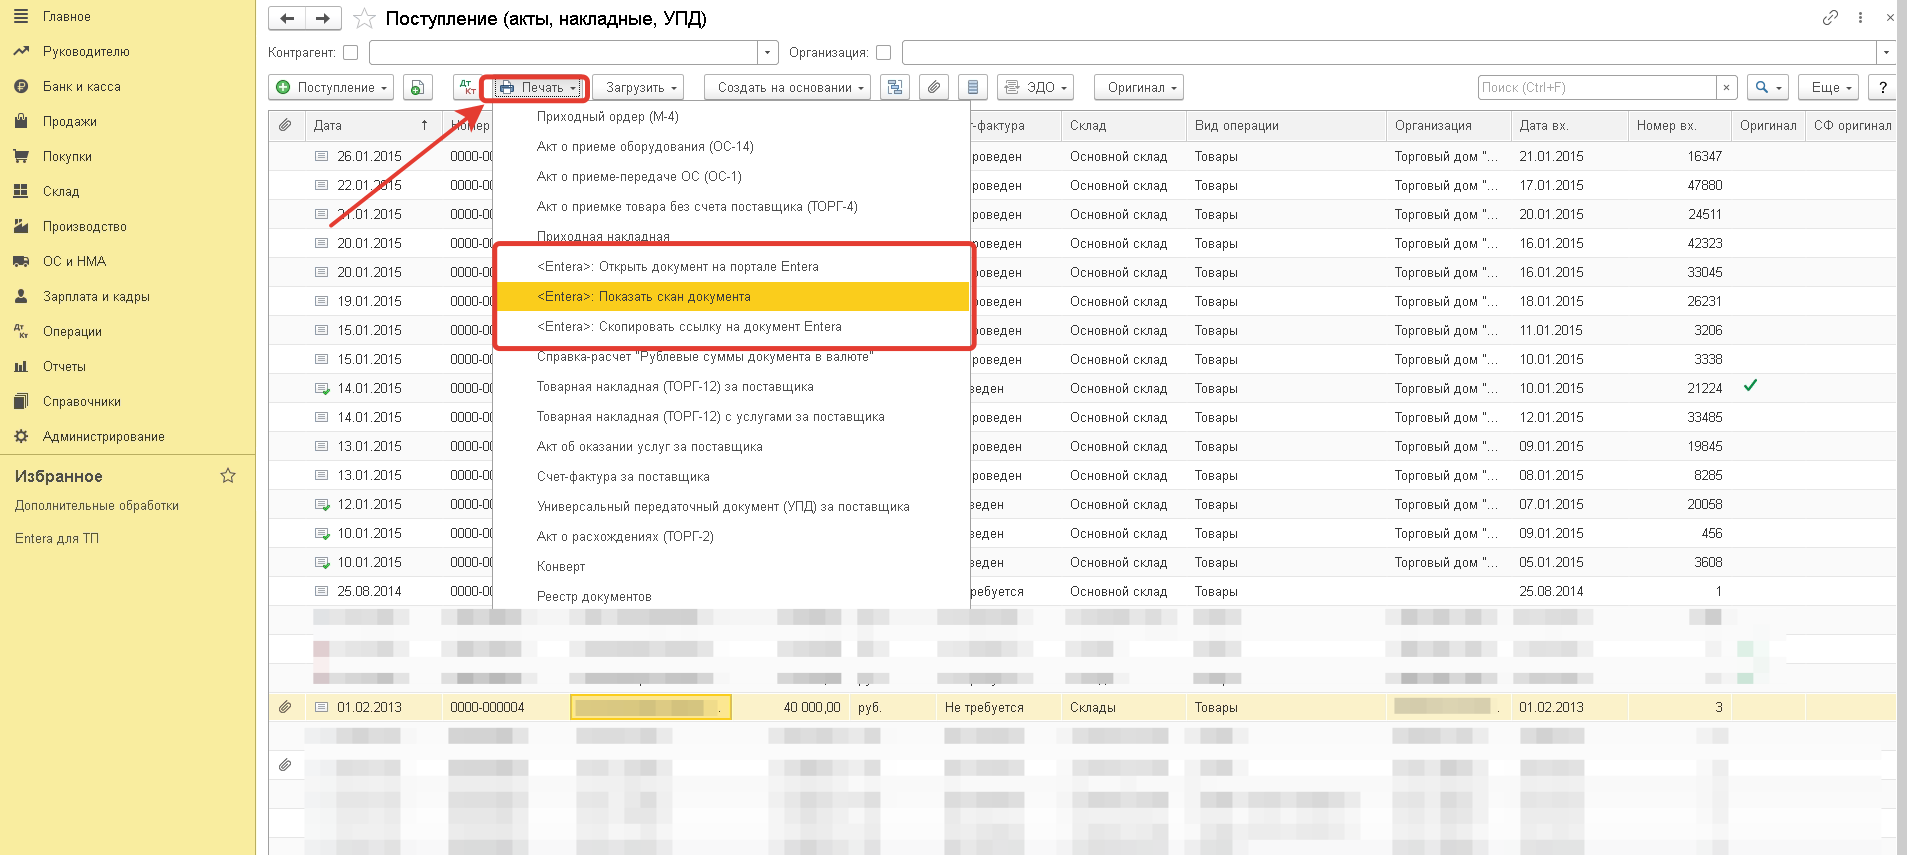1907x855 pixels.
Task: Open ОС и НМА section
Action: click(x=74, y=261)
